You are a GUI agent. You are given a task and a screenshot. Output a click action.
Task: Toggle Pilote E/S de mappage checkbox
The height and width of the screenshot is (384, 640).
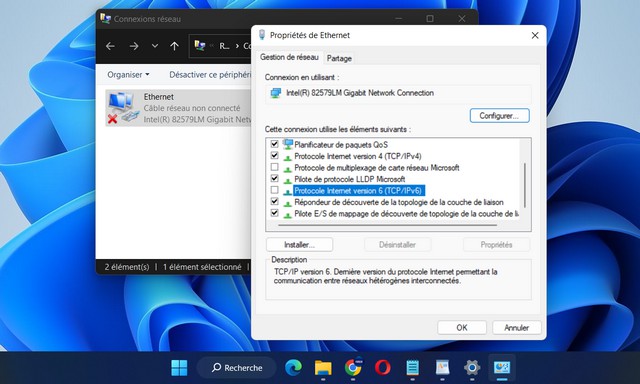click(x=275, y=213)
